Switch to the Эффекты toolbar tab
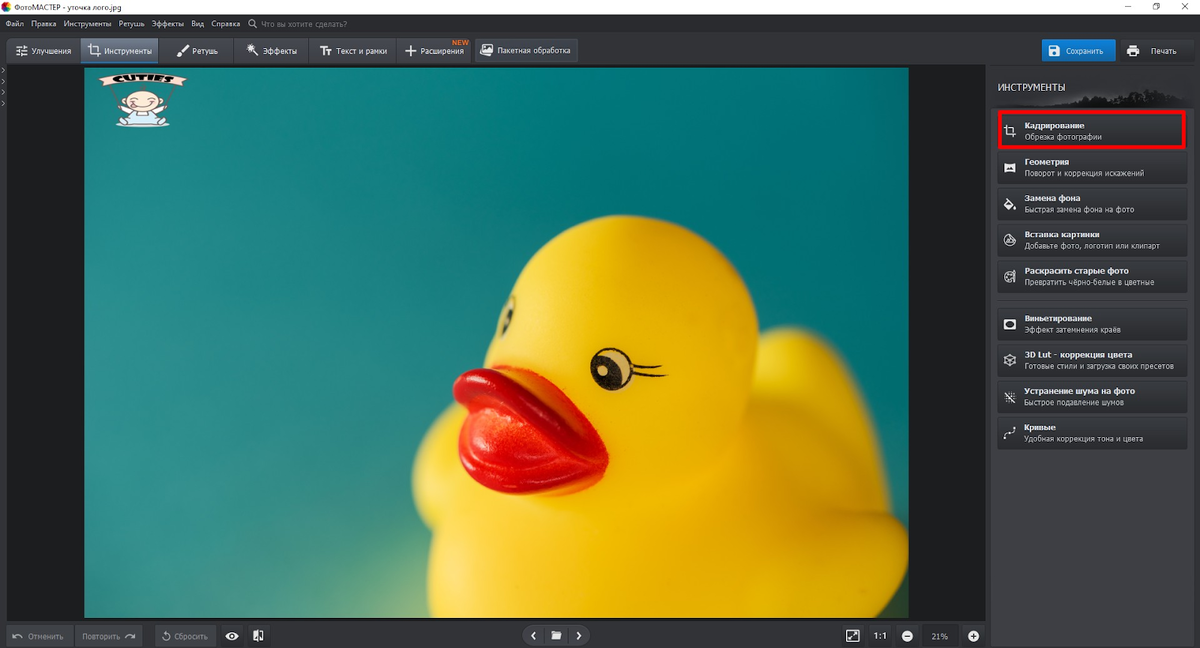The image size is (1200, 648). [272, 51]
